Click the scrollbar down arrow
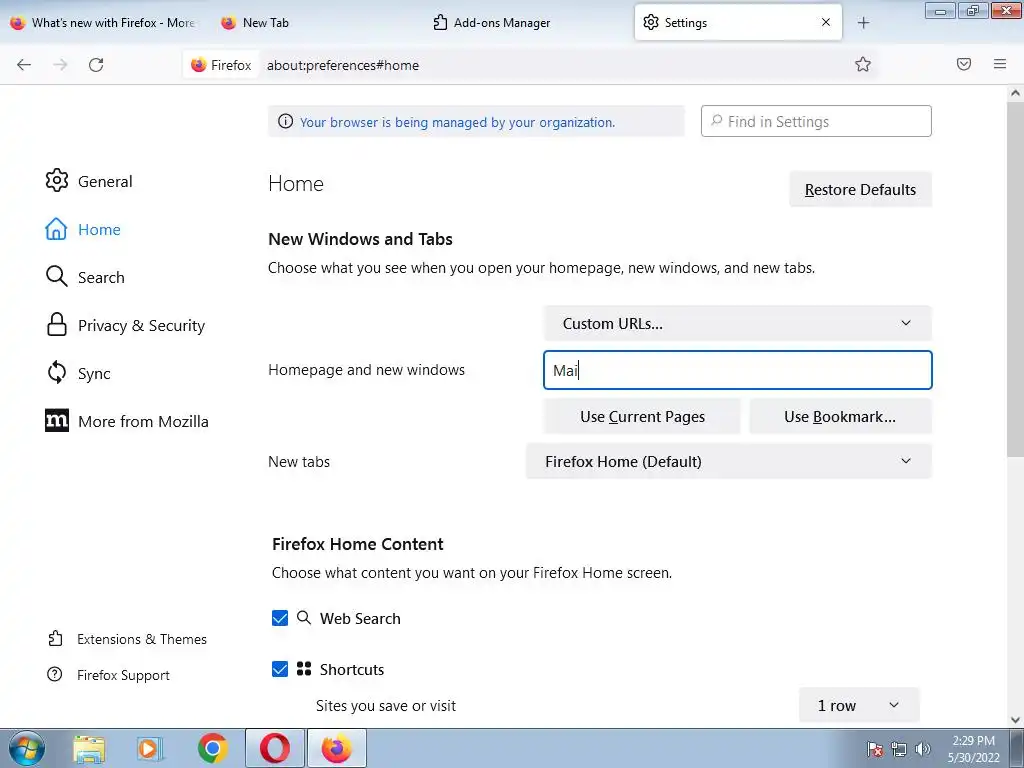Screen dimensions: 1024x768 tap(1015, 720)
